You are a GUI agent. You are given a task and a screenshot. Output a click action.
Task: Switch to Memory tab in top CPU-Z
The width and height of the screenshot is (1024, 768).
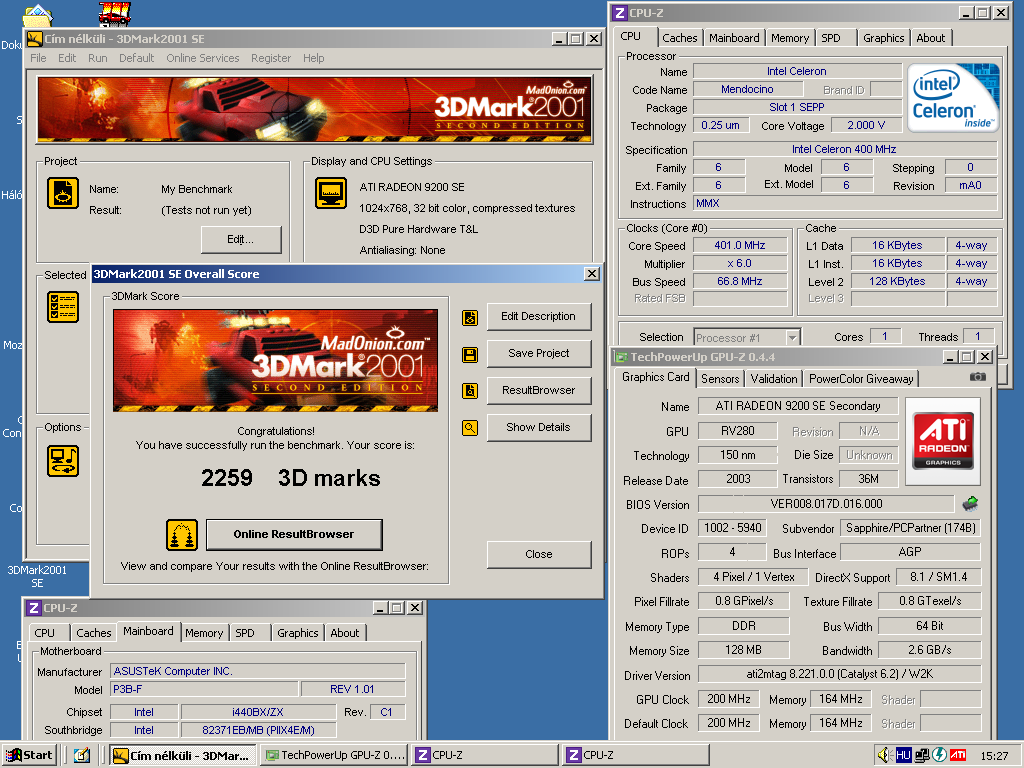pos(790,38)
